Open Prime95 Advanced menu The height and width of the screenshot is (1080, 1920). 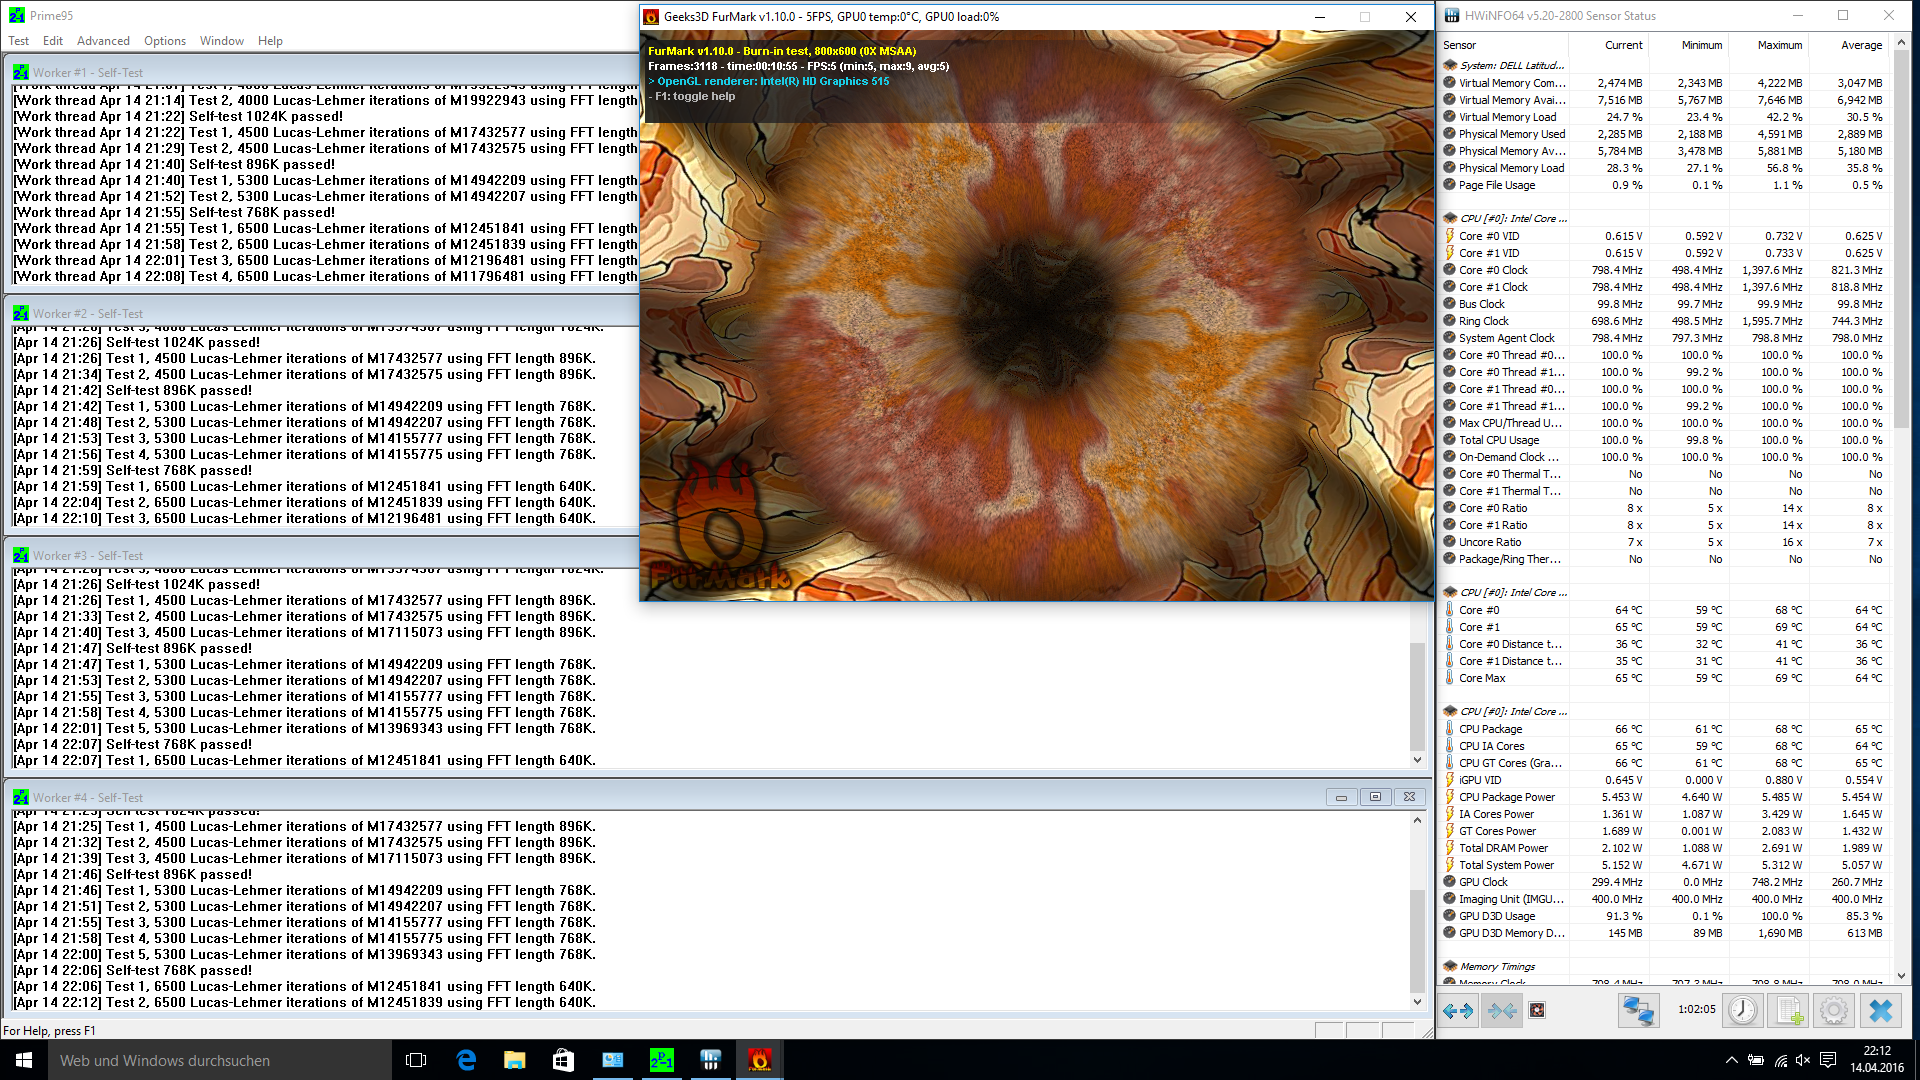(103, 41)
